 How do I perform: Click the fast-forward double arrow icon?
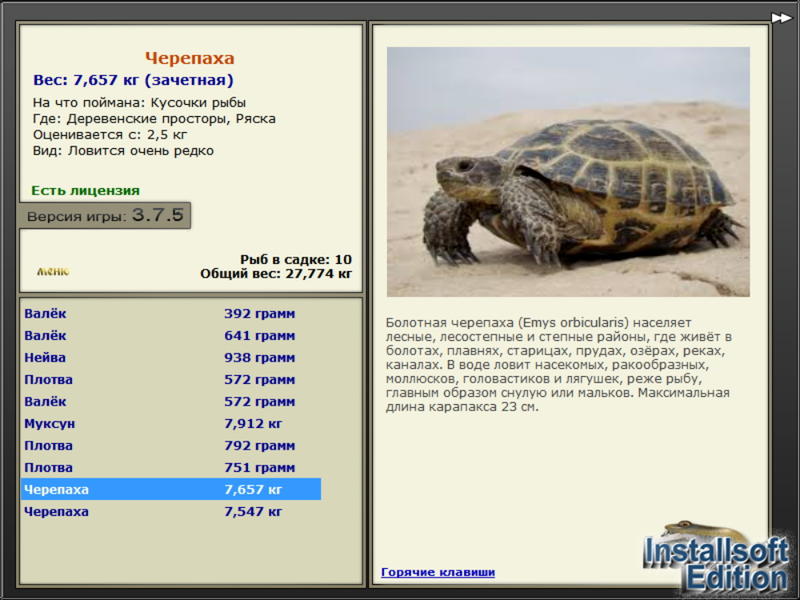coord(781,18)
